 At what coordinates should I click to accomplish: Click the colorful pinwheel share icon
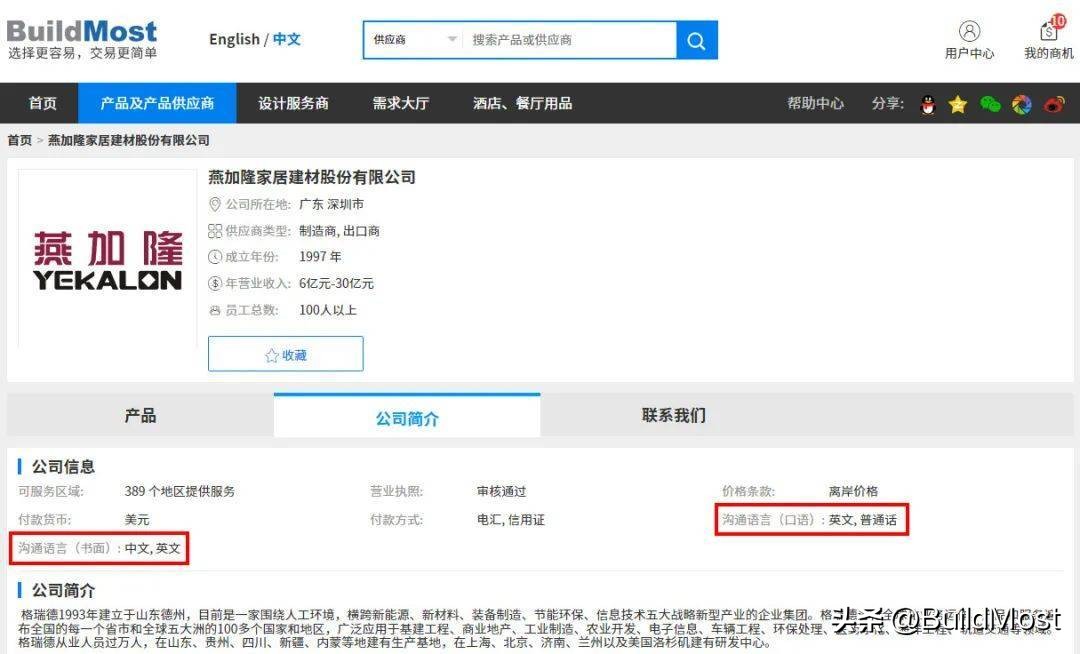pos(1021,103)
